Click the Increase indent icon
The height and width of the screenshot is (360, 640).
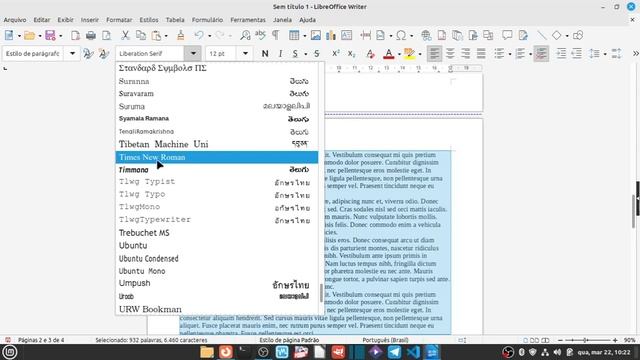coord(561,53)
